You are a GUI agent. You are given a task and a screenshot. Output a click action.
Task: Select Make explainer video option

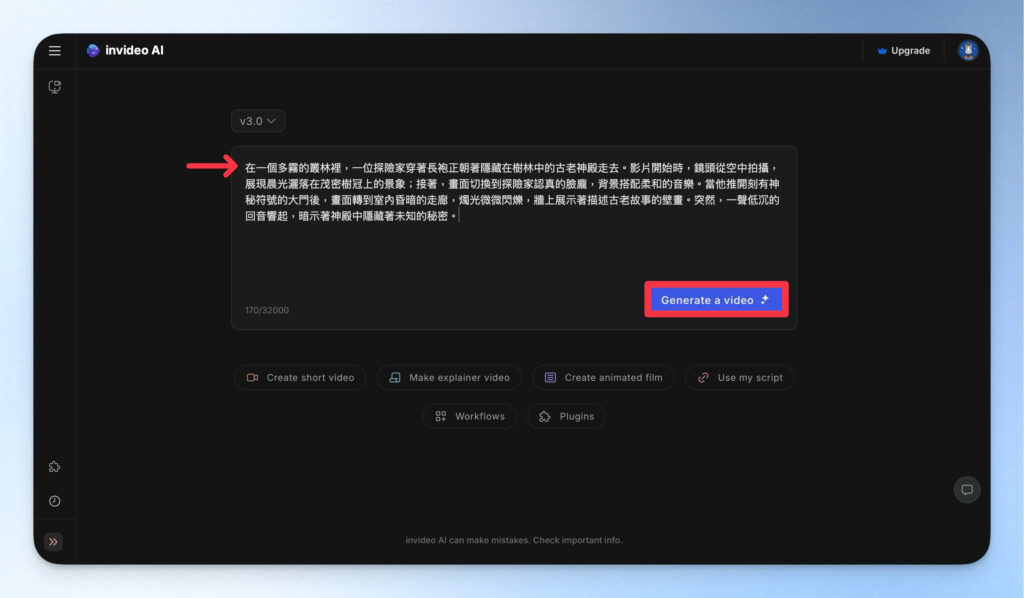coord(449,378)
